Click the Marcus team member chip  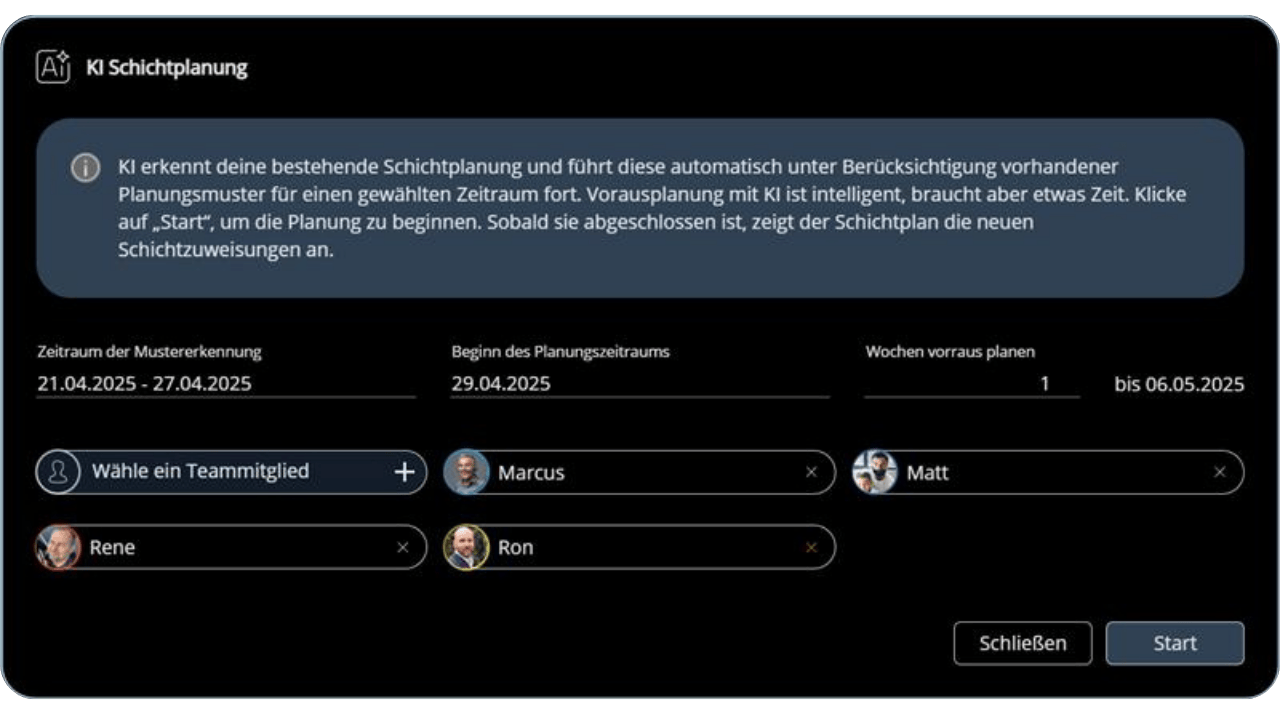pyautogui.click(x=640, y=472)
